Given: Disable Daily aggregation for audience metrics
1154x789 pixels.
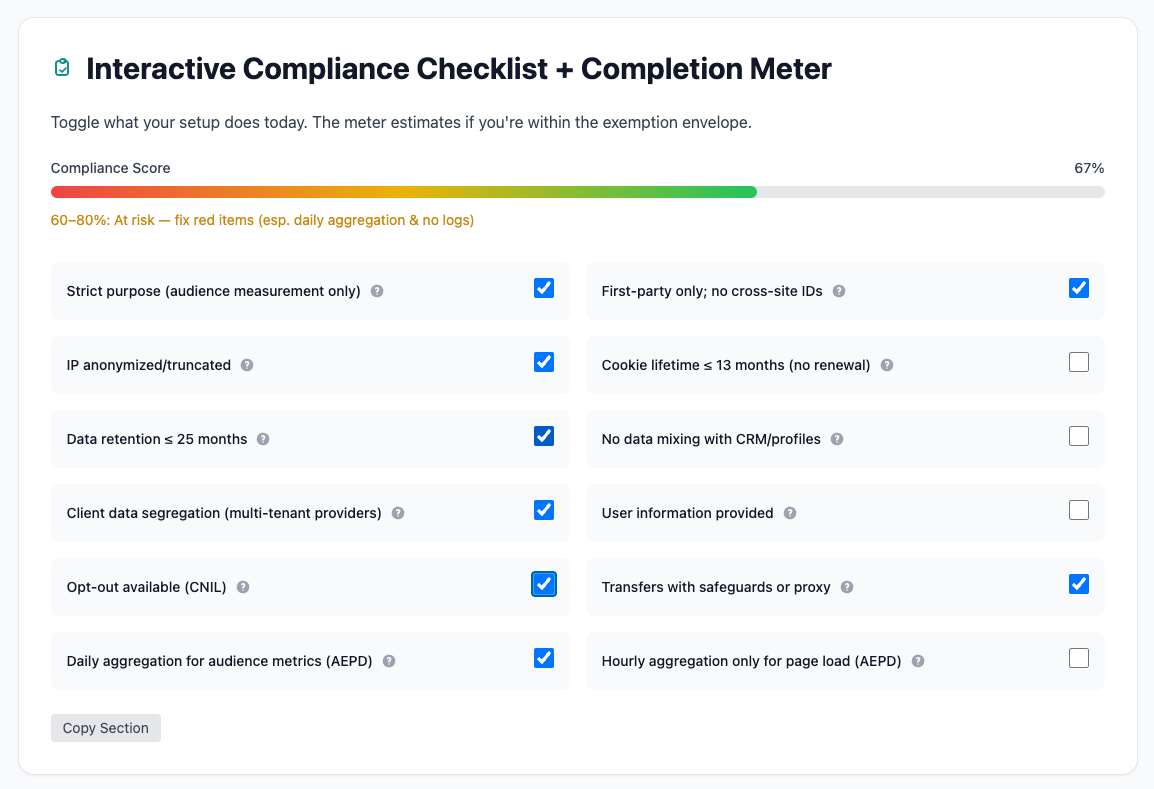Looking at the screenshot, I should [543, 657].
